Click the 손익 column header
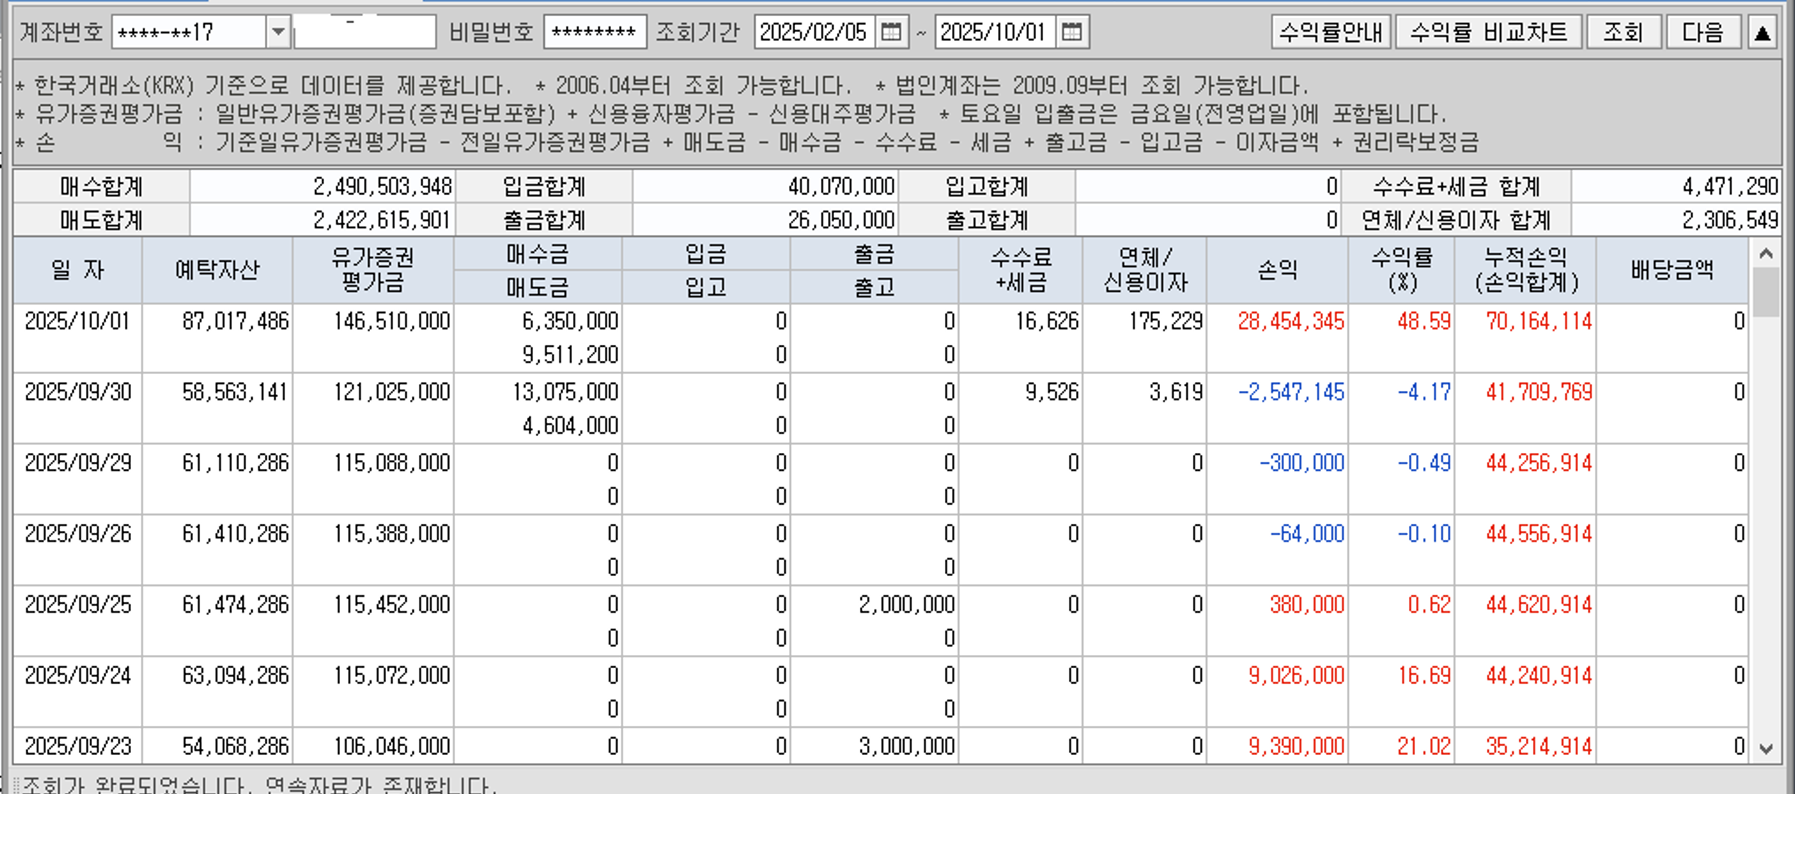This screenshot has height=864, width=1795. [x=1277, y=270]
